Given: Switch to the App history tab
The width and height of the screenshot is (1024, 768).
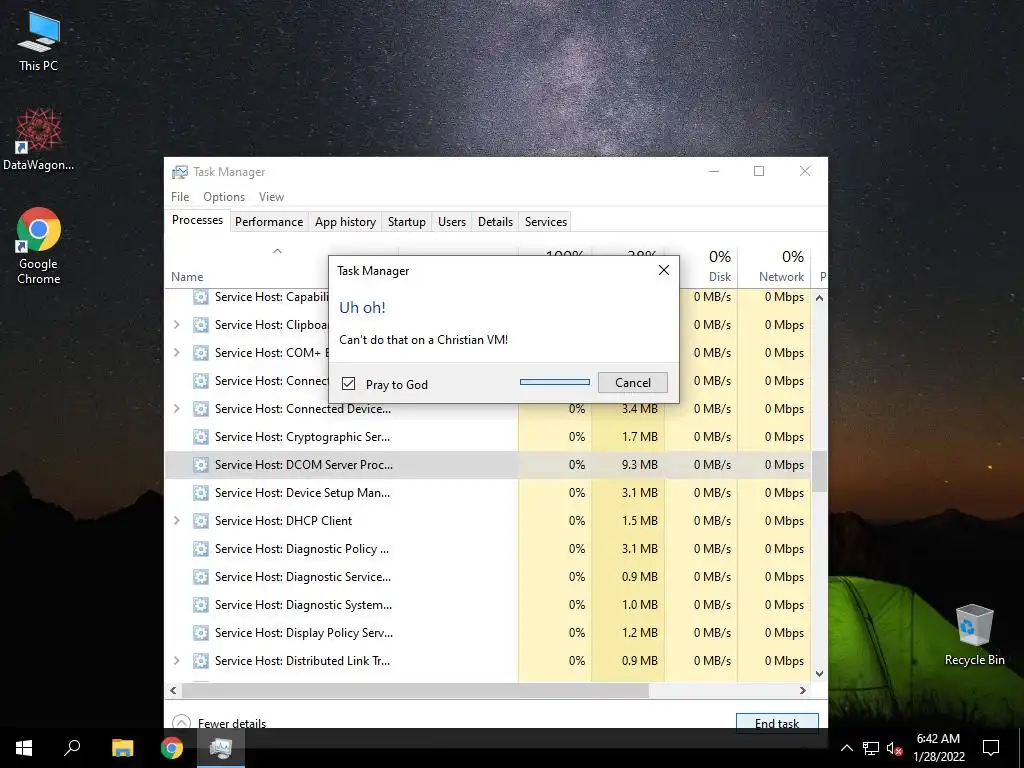Looking at the screenshot, I should coord(345,222).
